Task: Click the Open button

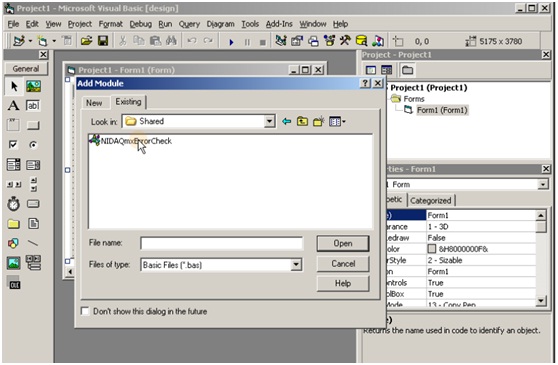Action: point(343,243)
